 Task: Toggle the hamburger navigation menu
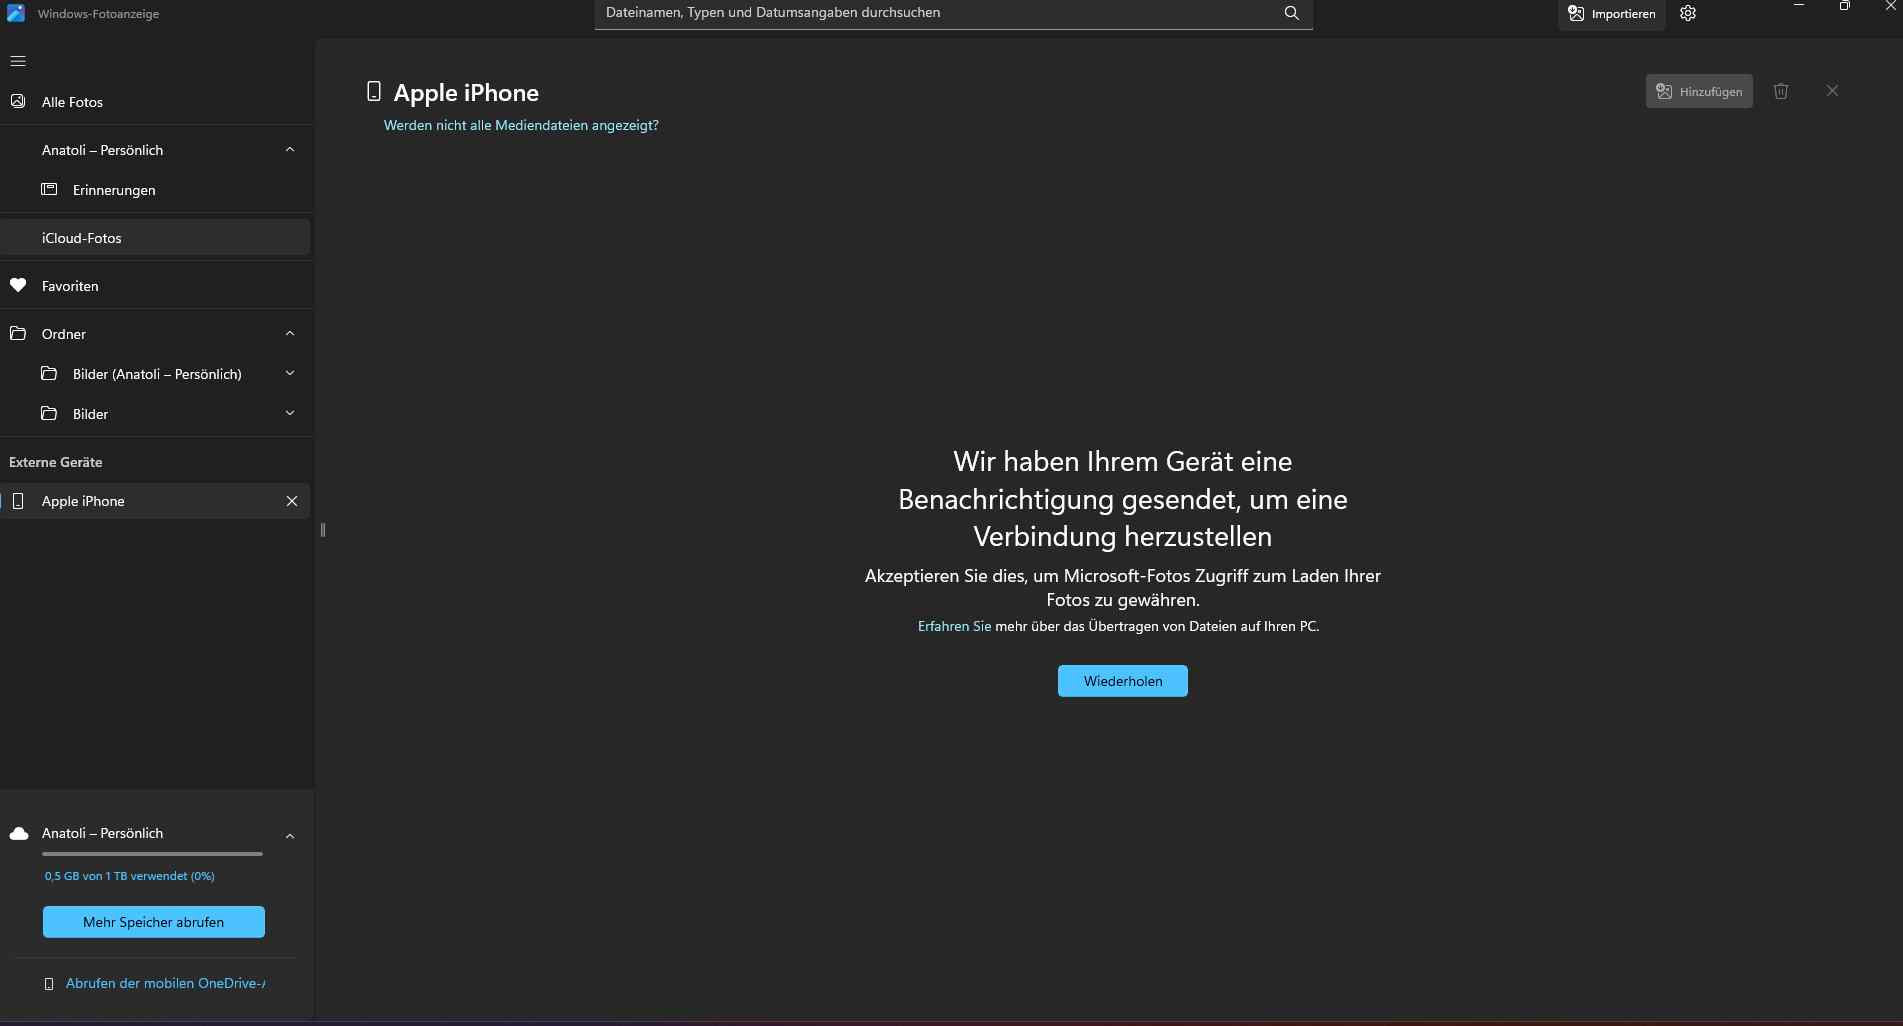coord(18,61)
